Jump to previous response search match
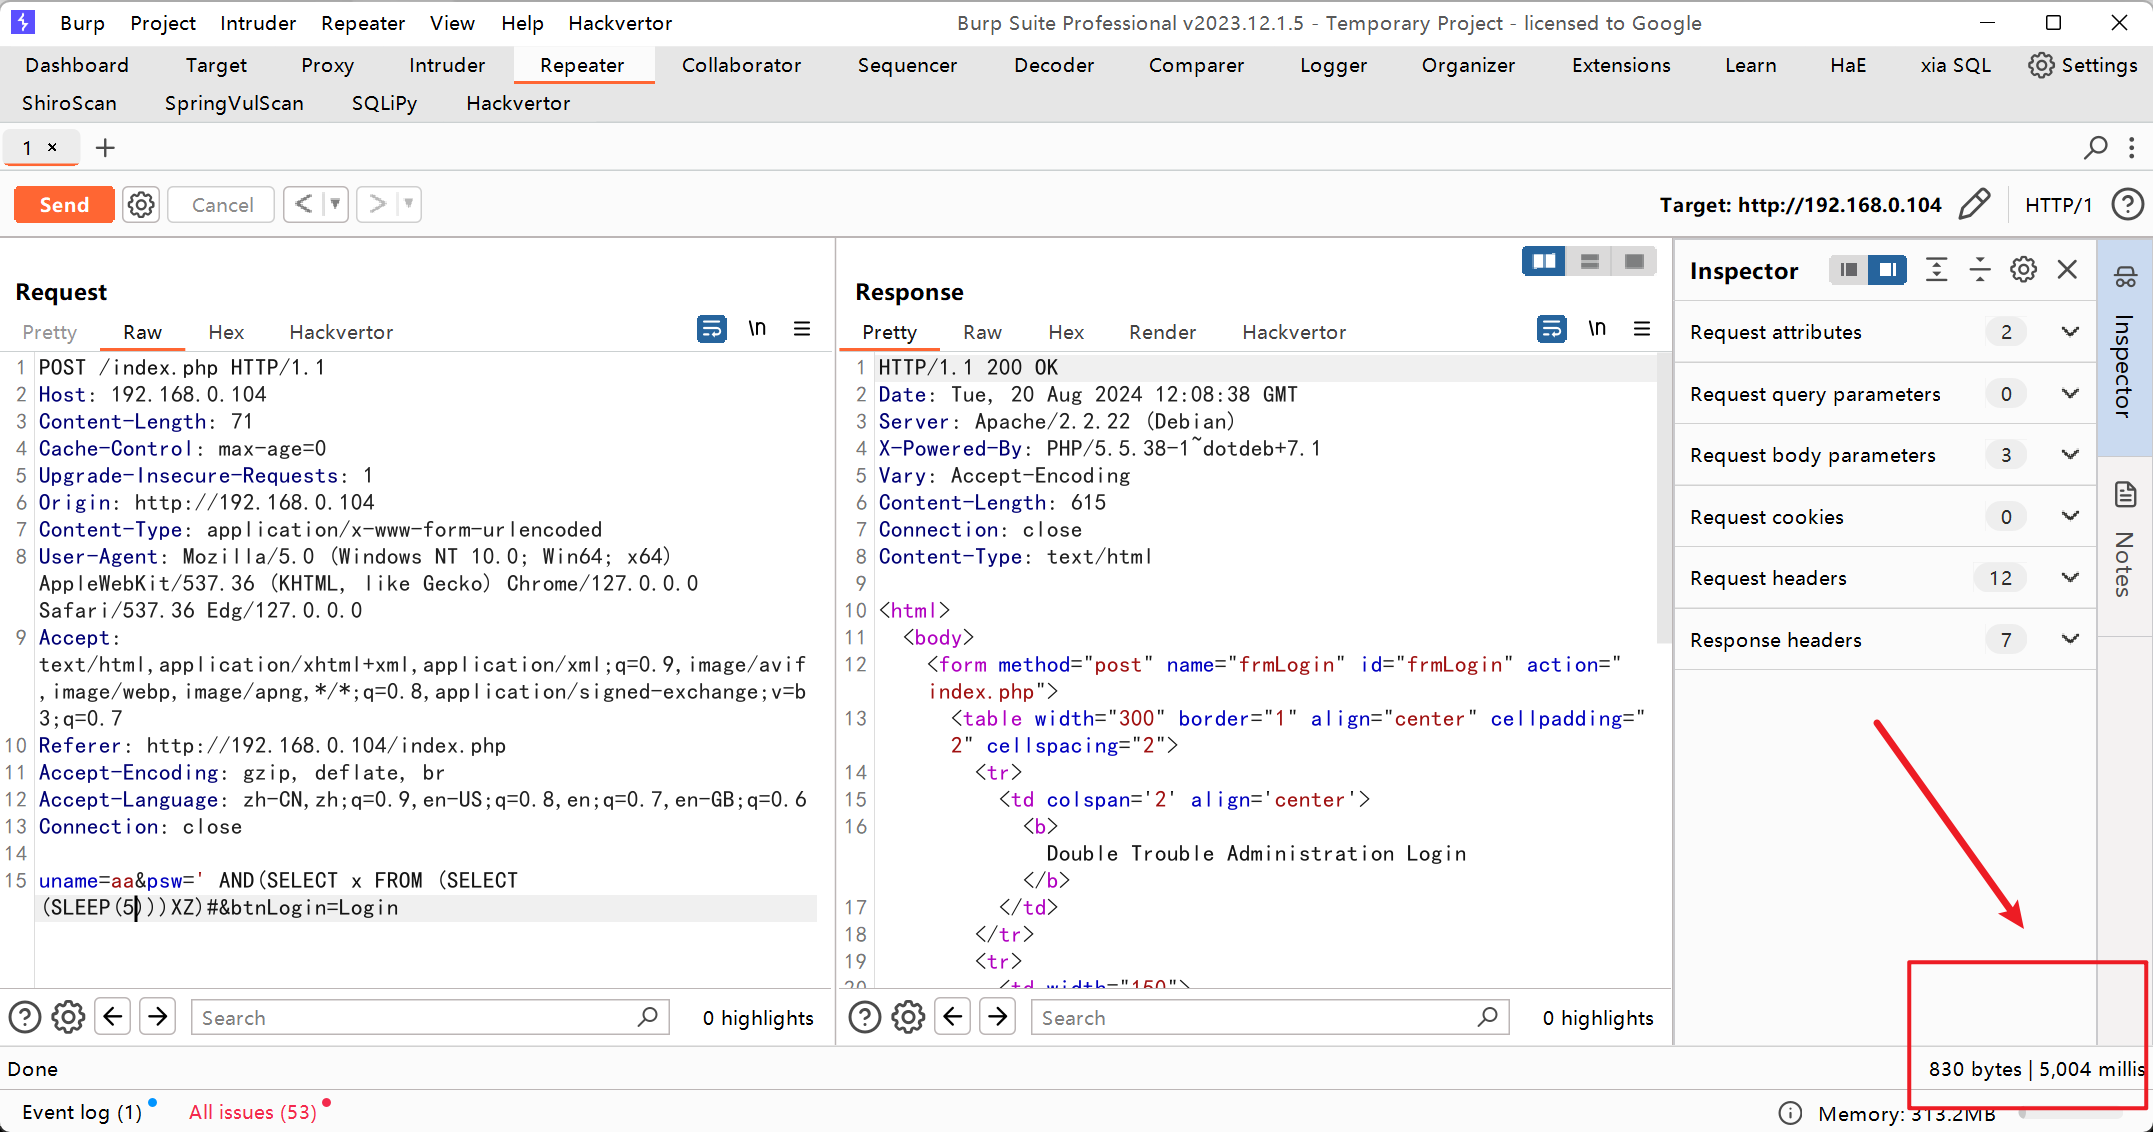2153x1132 pixels. click(953, 1017)
